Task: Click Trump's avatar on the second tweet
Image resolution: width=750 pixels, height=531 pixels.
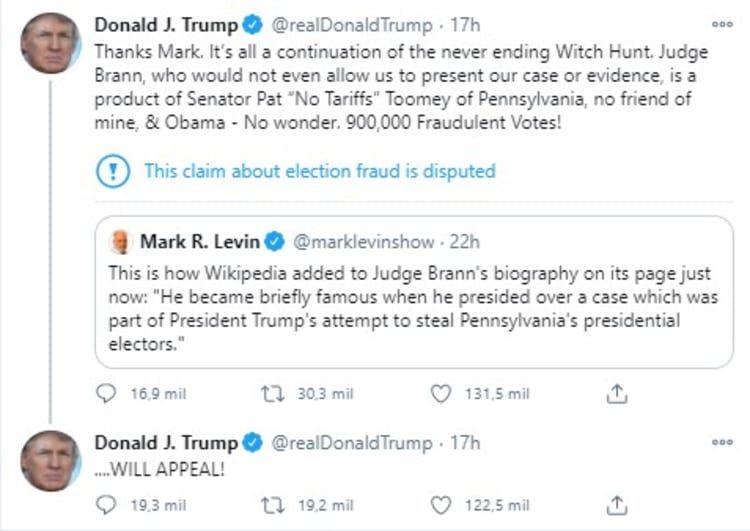Action: click(x=50, y=461)
